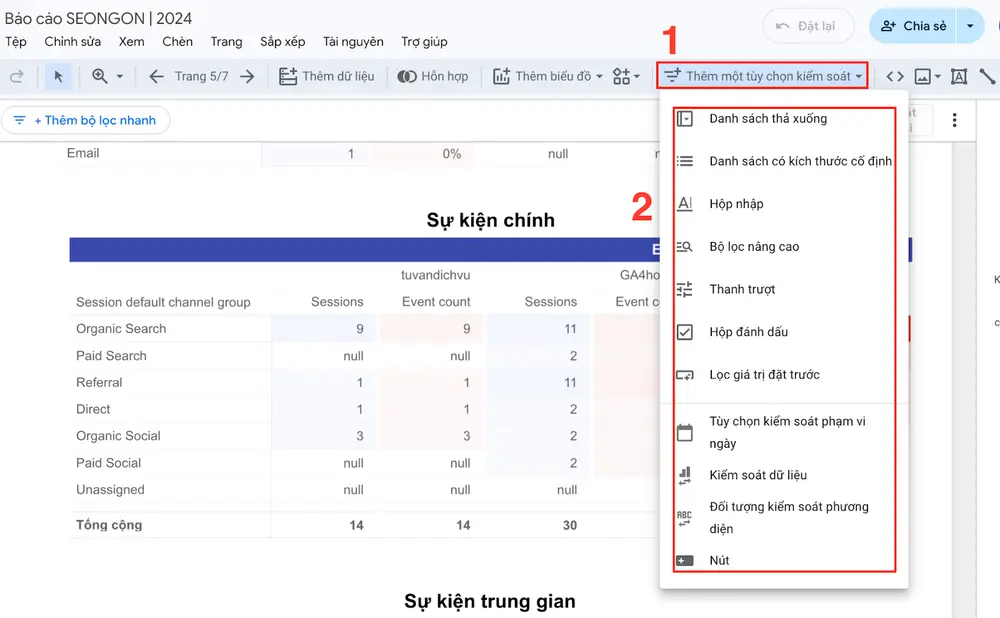Open the Sắp xếp menu

tap(283, 42)
